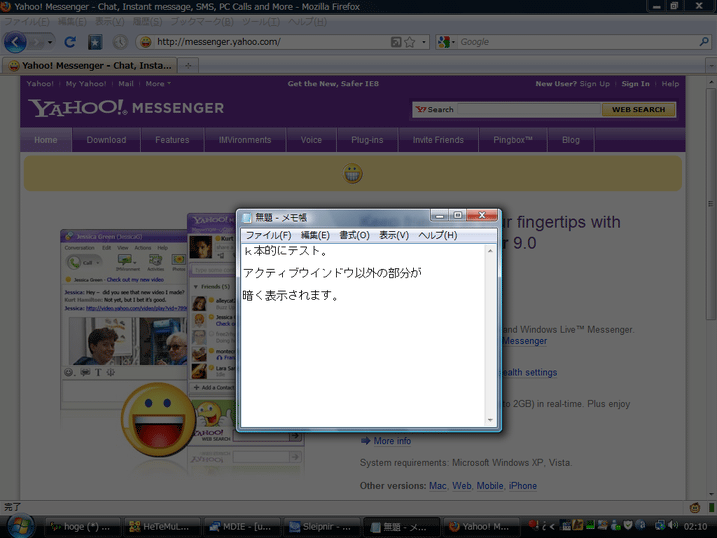Open Google search engine selector
Viewport: 717px width, 538px height.
(446, 42)
